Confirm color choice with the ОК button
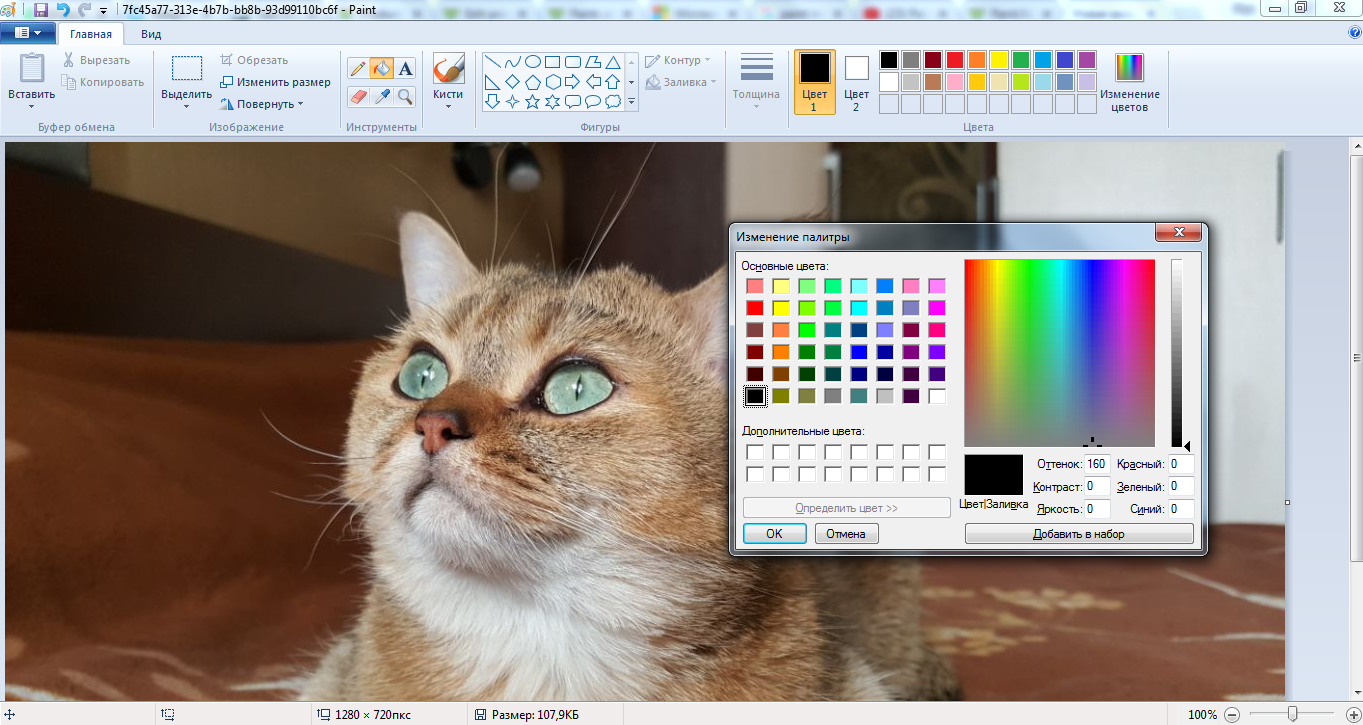The height and width of the screenshot is (725, 1363). click(773, 533)
